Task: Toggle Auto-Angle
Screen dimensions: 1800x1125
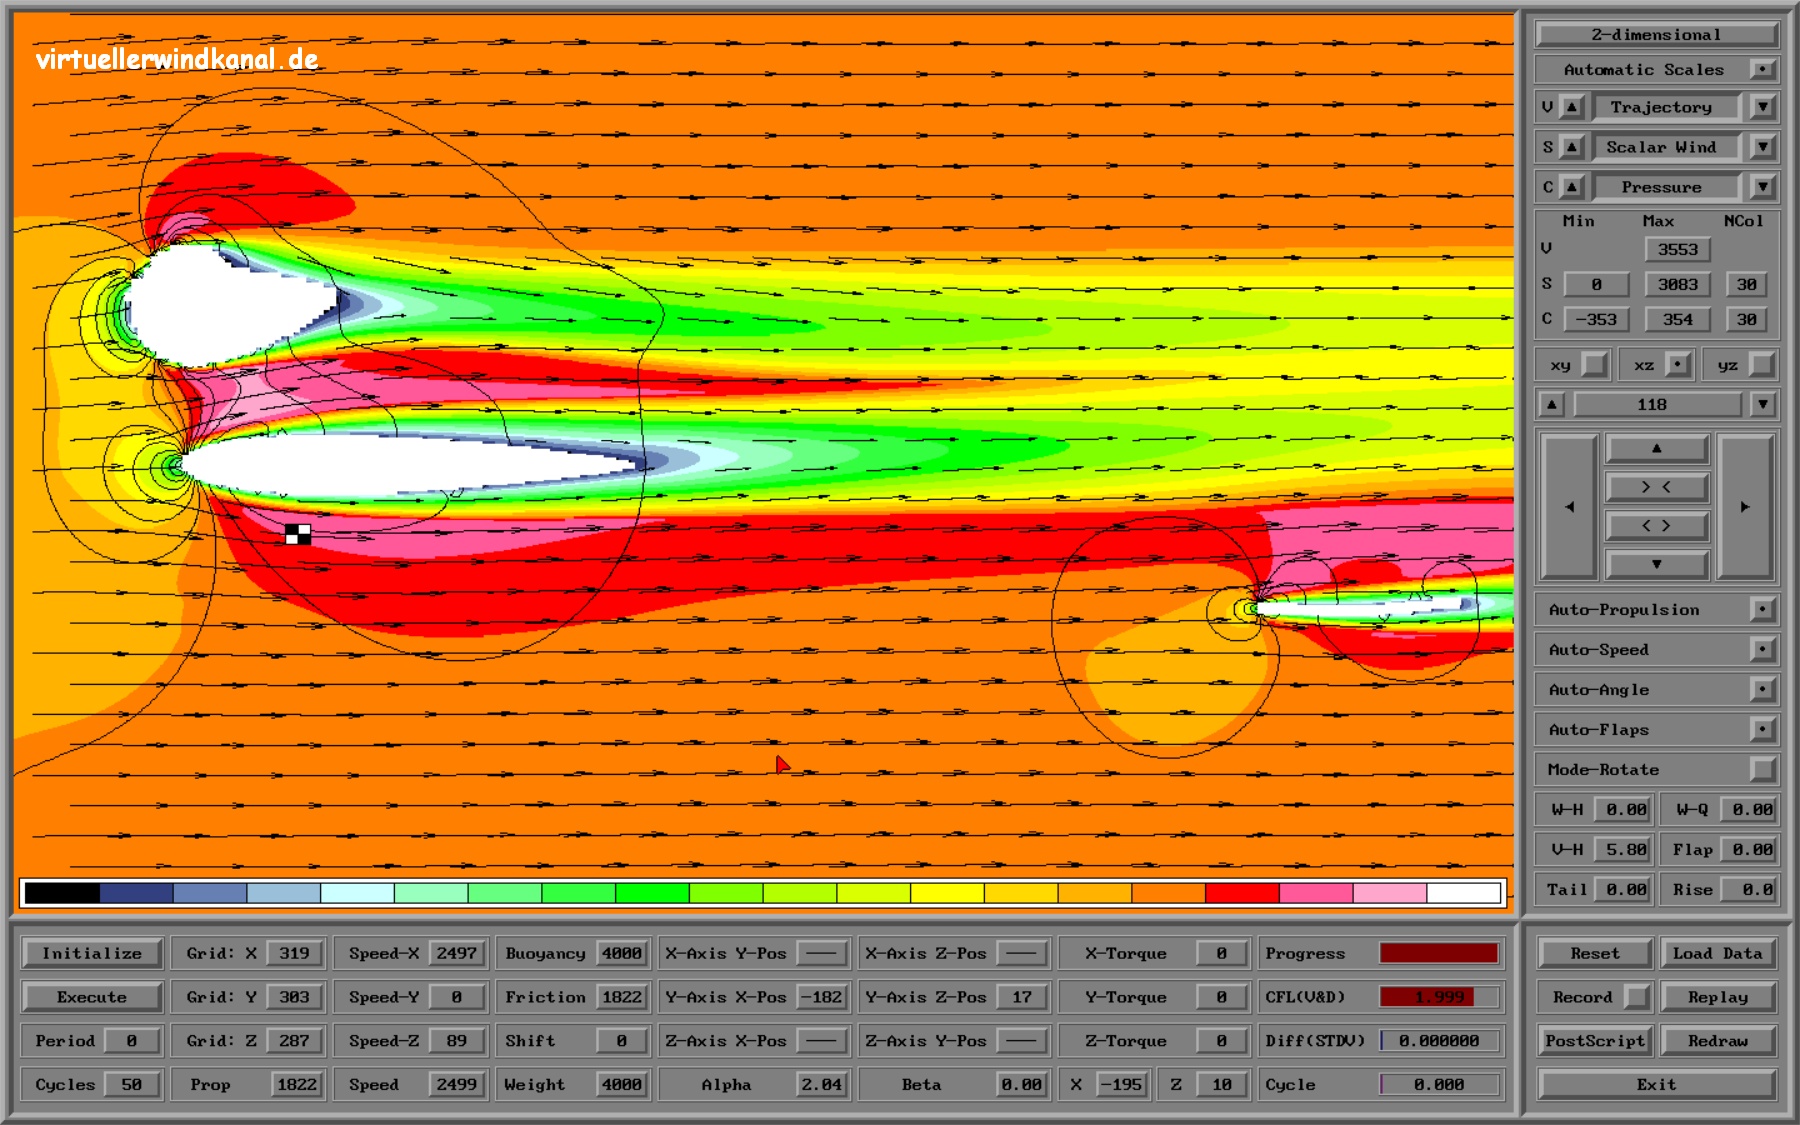Action: pyautogui.click(x=1763, y=690)
